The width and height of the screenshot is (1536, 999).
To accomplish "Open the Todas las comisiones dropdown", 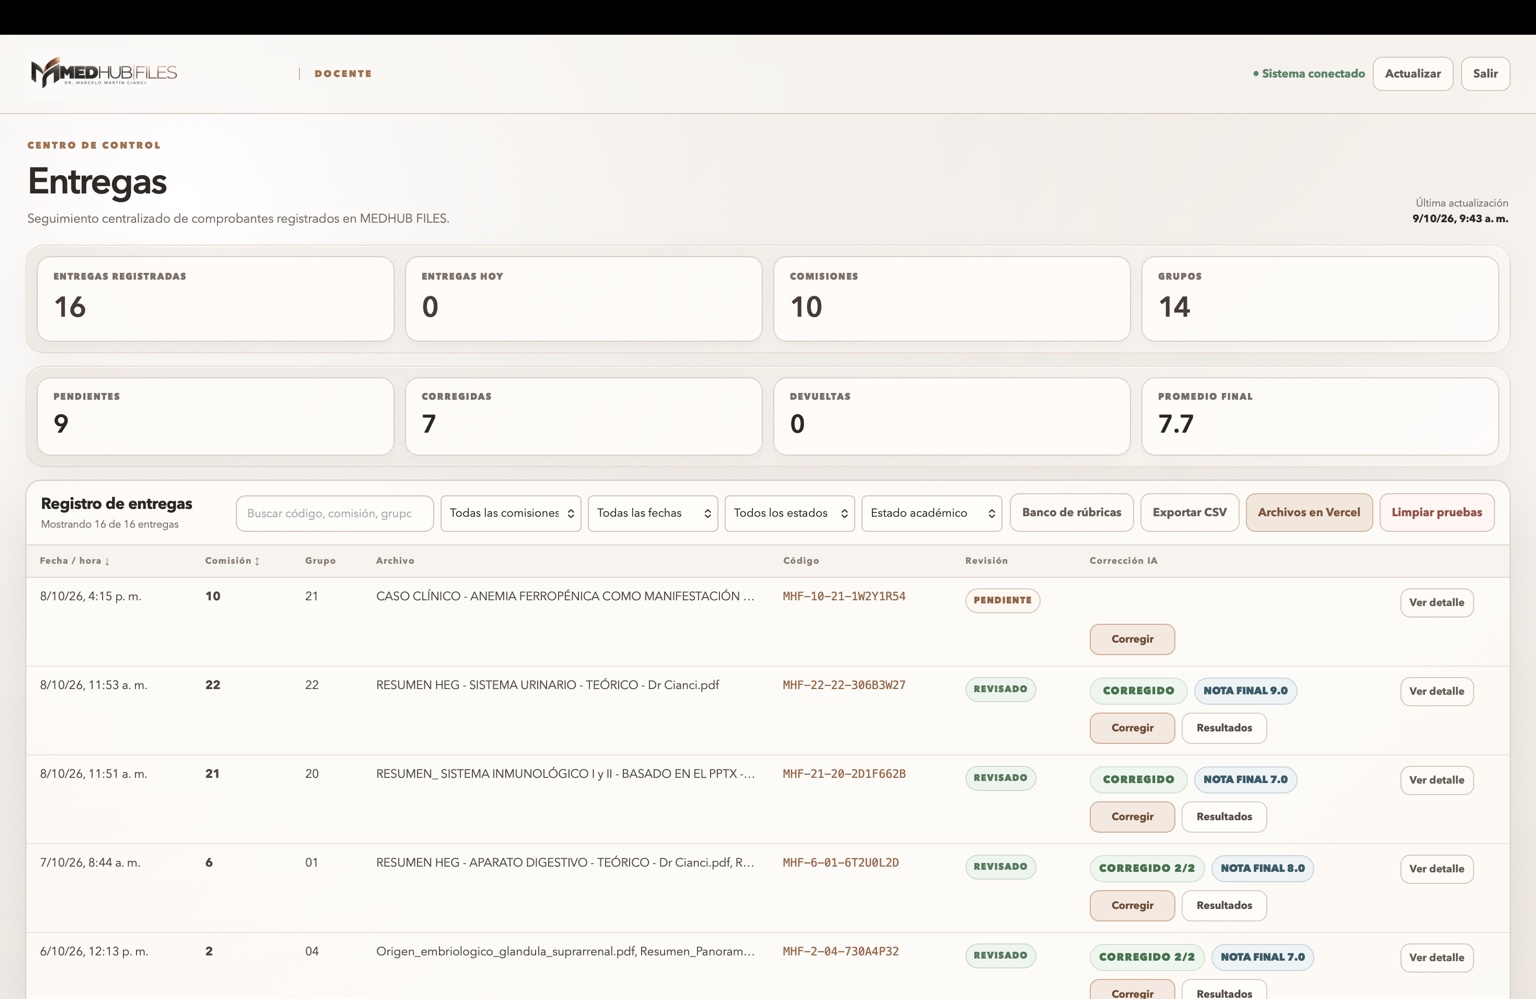I will coord(511,513).
